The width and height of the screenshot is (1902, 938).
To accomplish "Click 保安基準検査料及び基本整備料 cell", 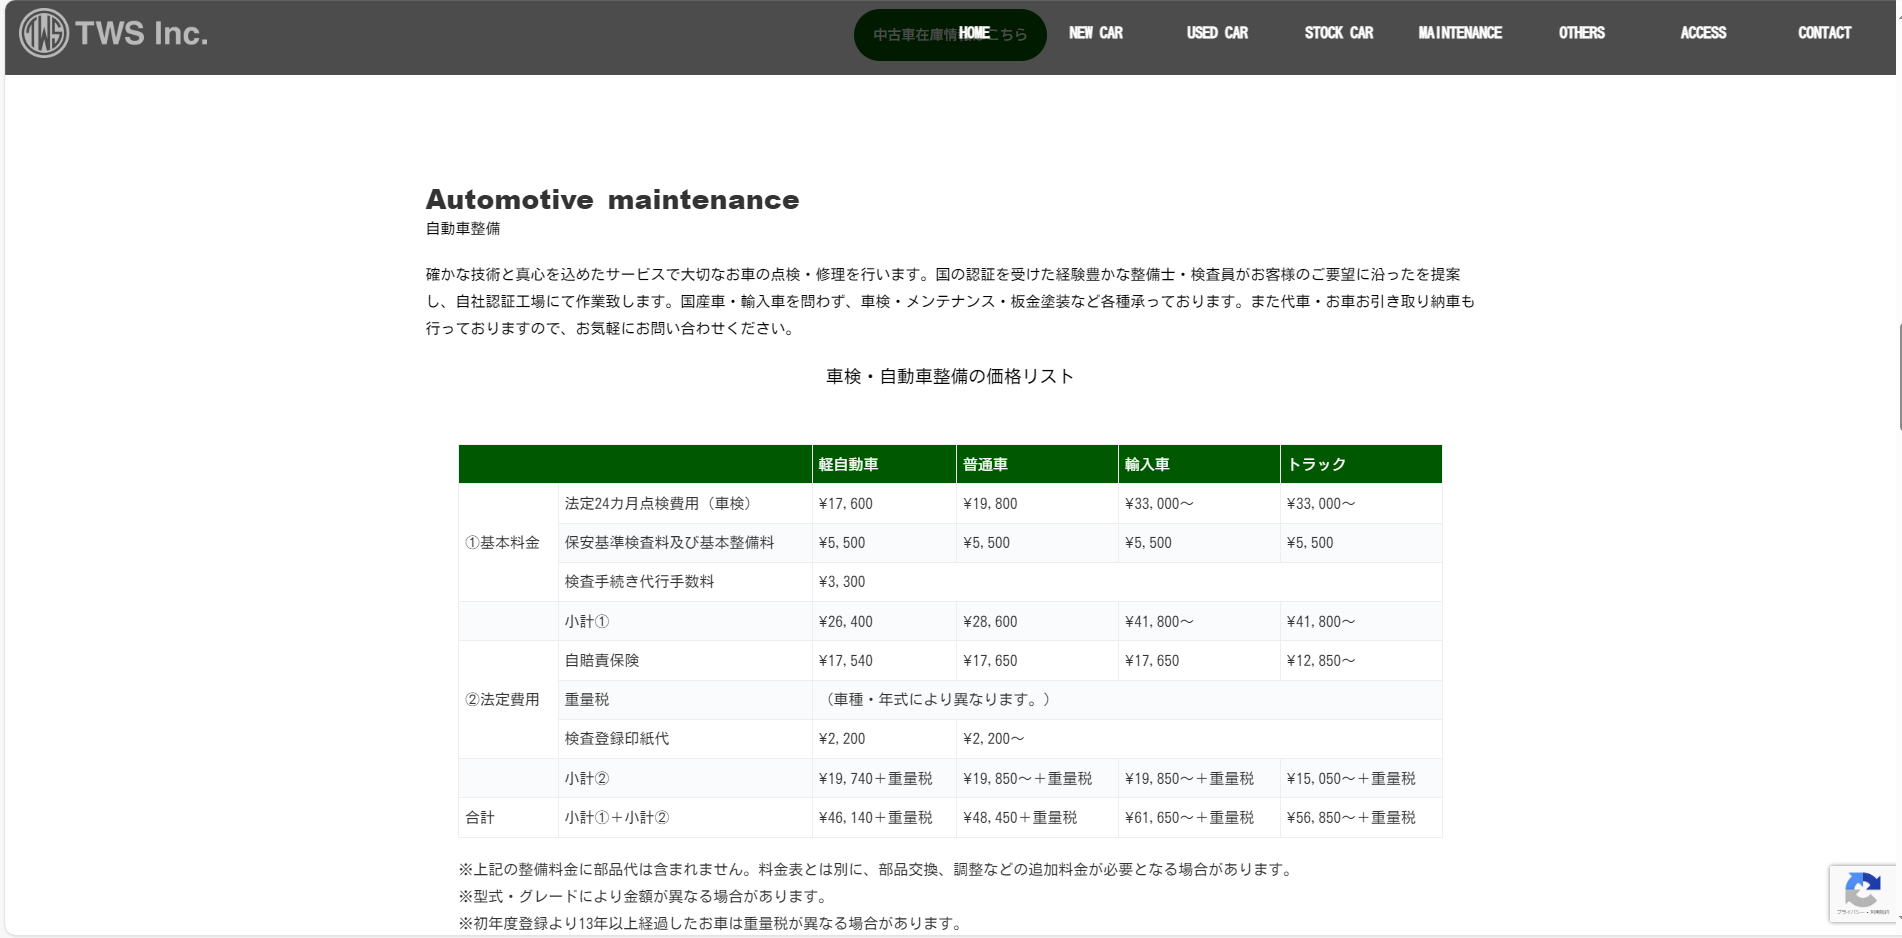I will pos(685,543).
